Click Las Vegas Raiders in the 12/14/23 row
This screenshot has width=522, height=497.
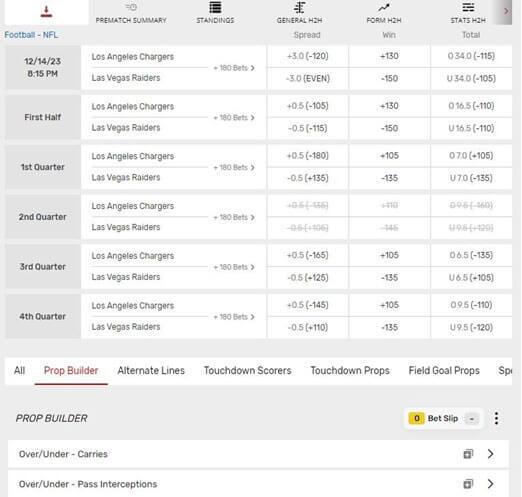(x=126, y=78)
